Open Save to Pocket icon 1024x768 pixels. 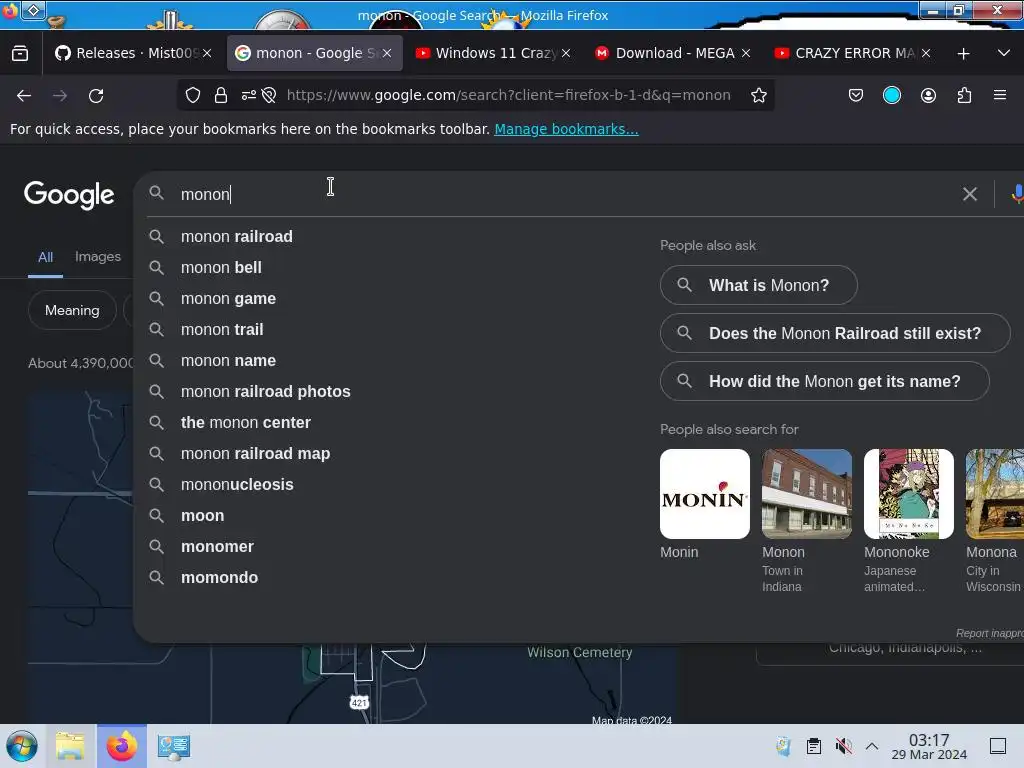tap(856, 95)
